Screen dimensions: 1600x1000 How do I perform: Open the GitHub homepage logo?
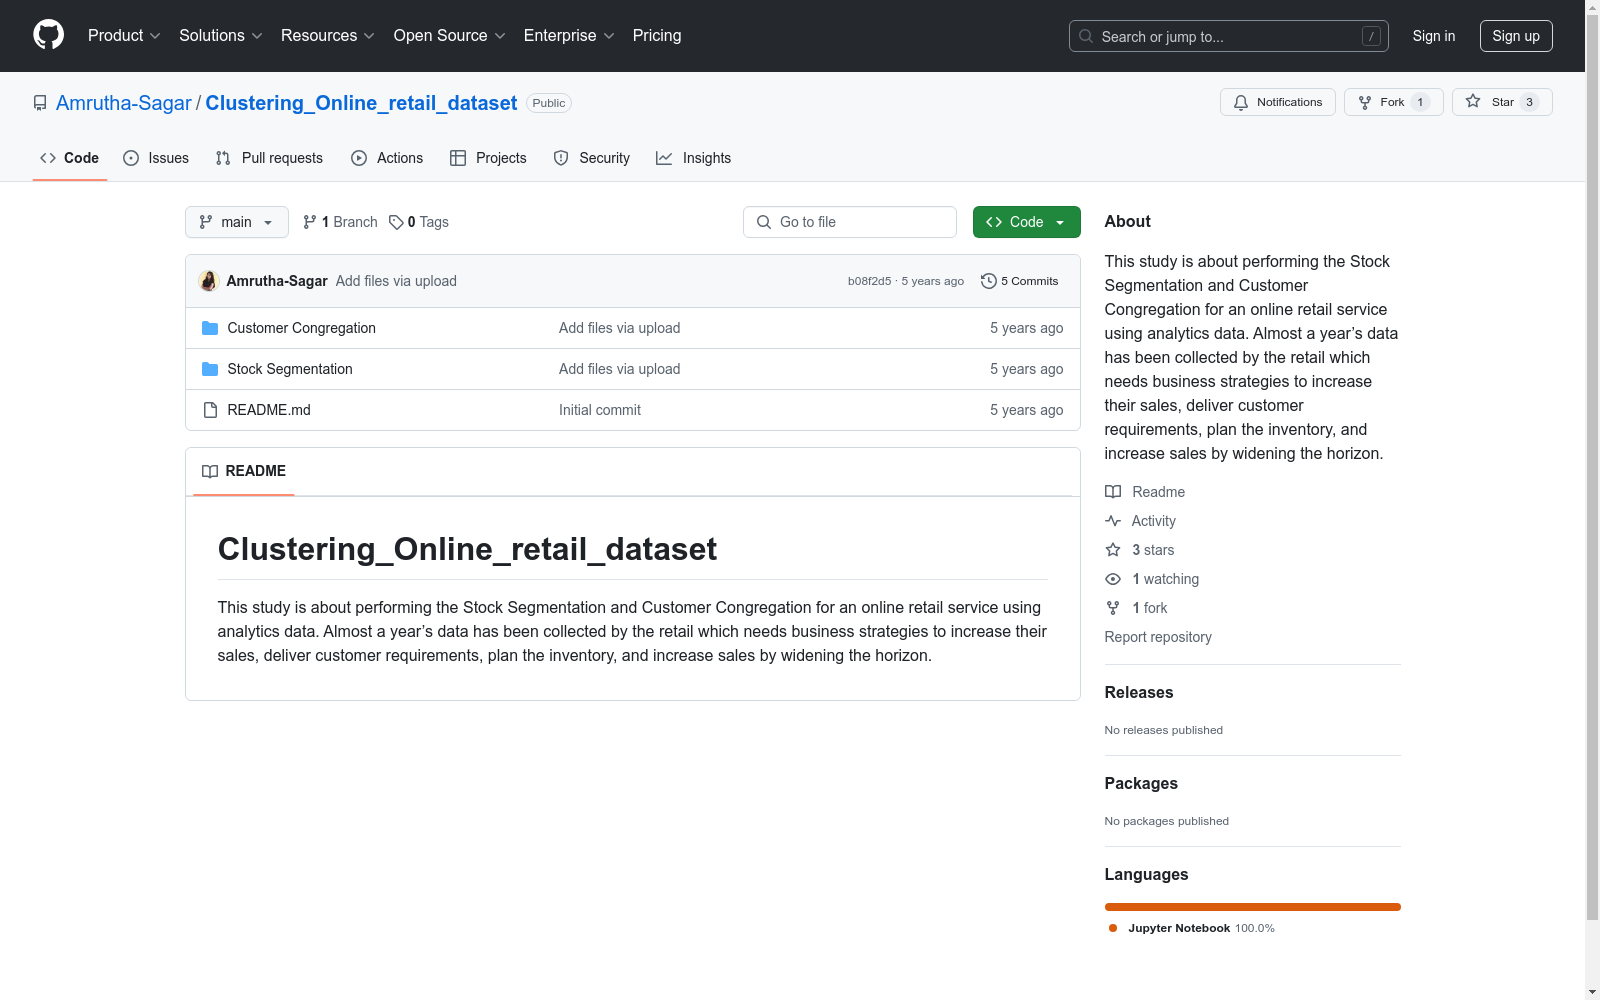48,35
